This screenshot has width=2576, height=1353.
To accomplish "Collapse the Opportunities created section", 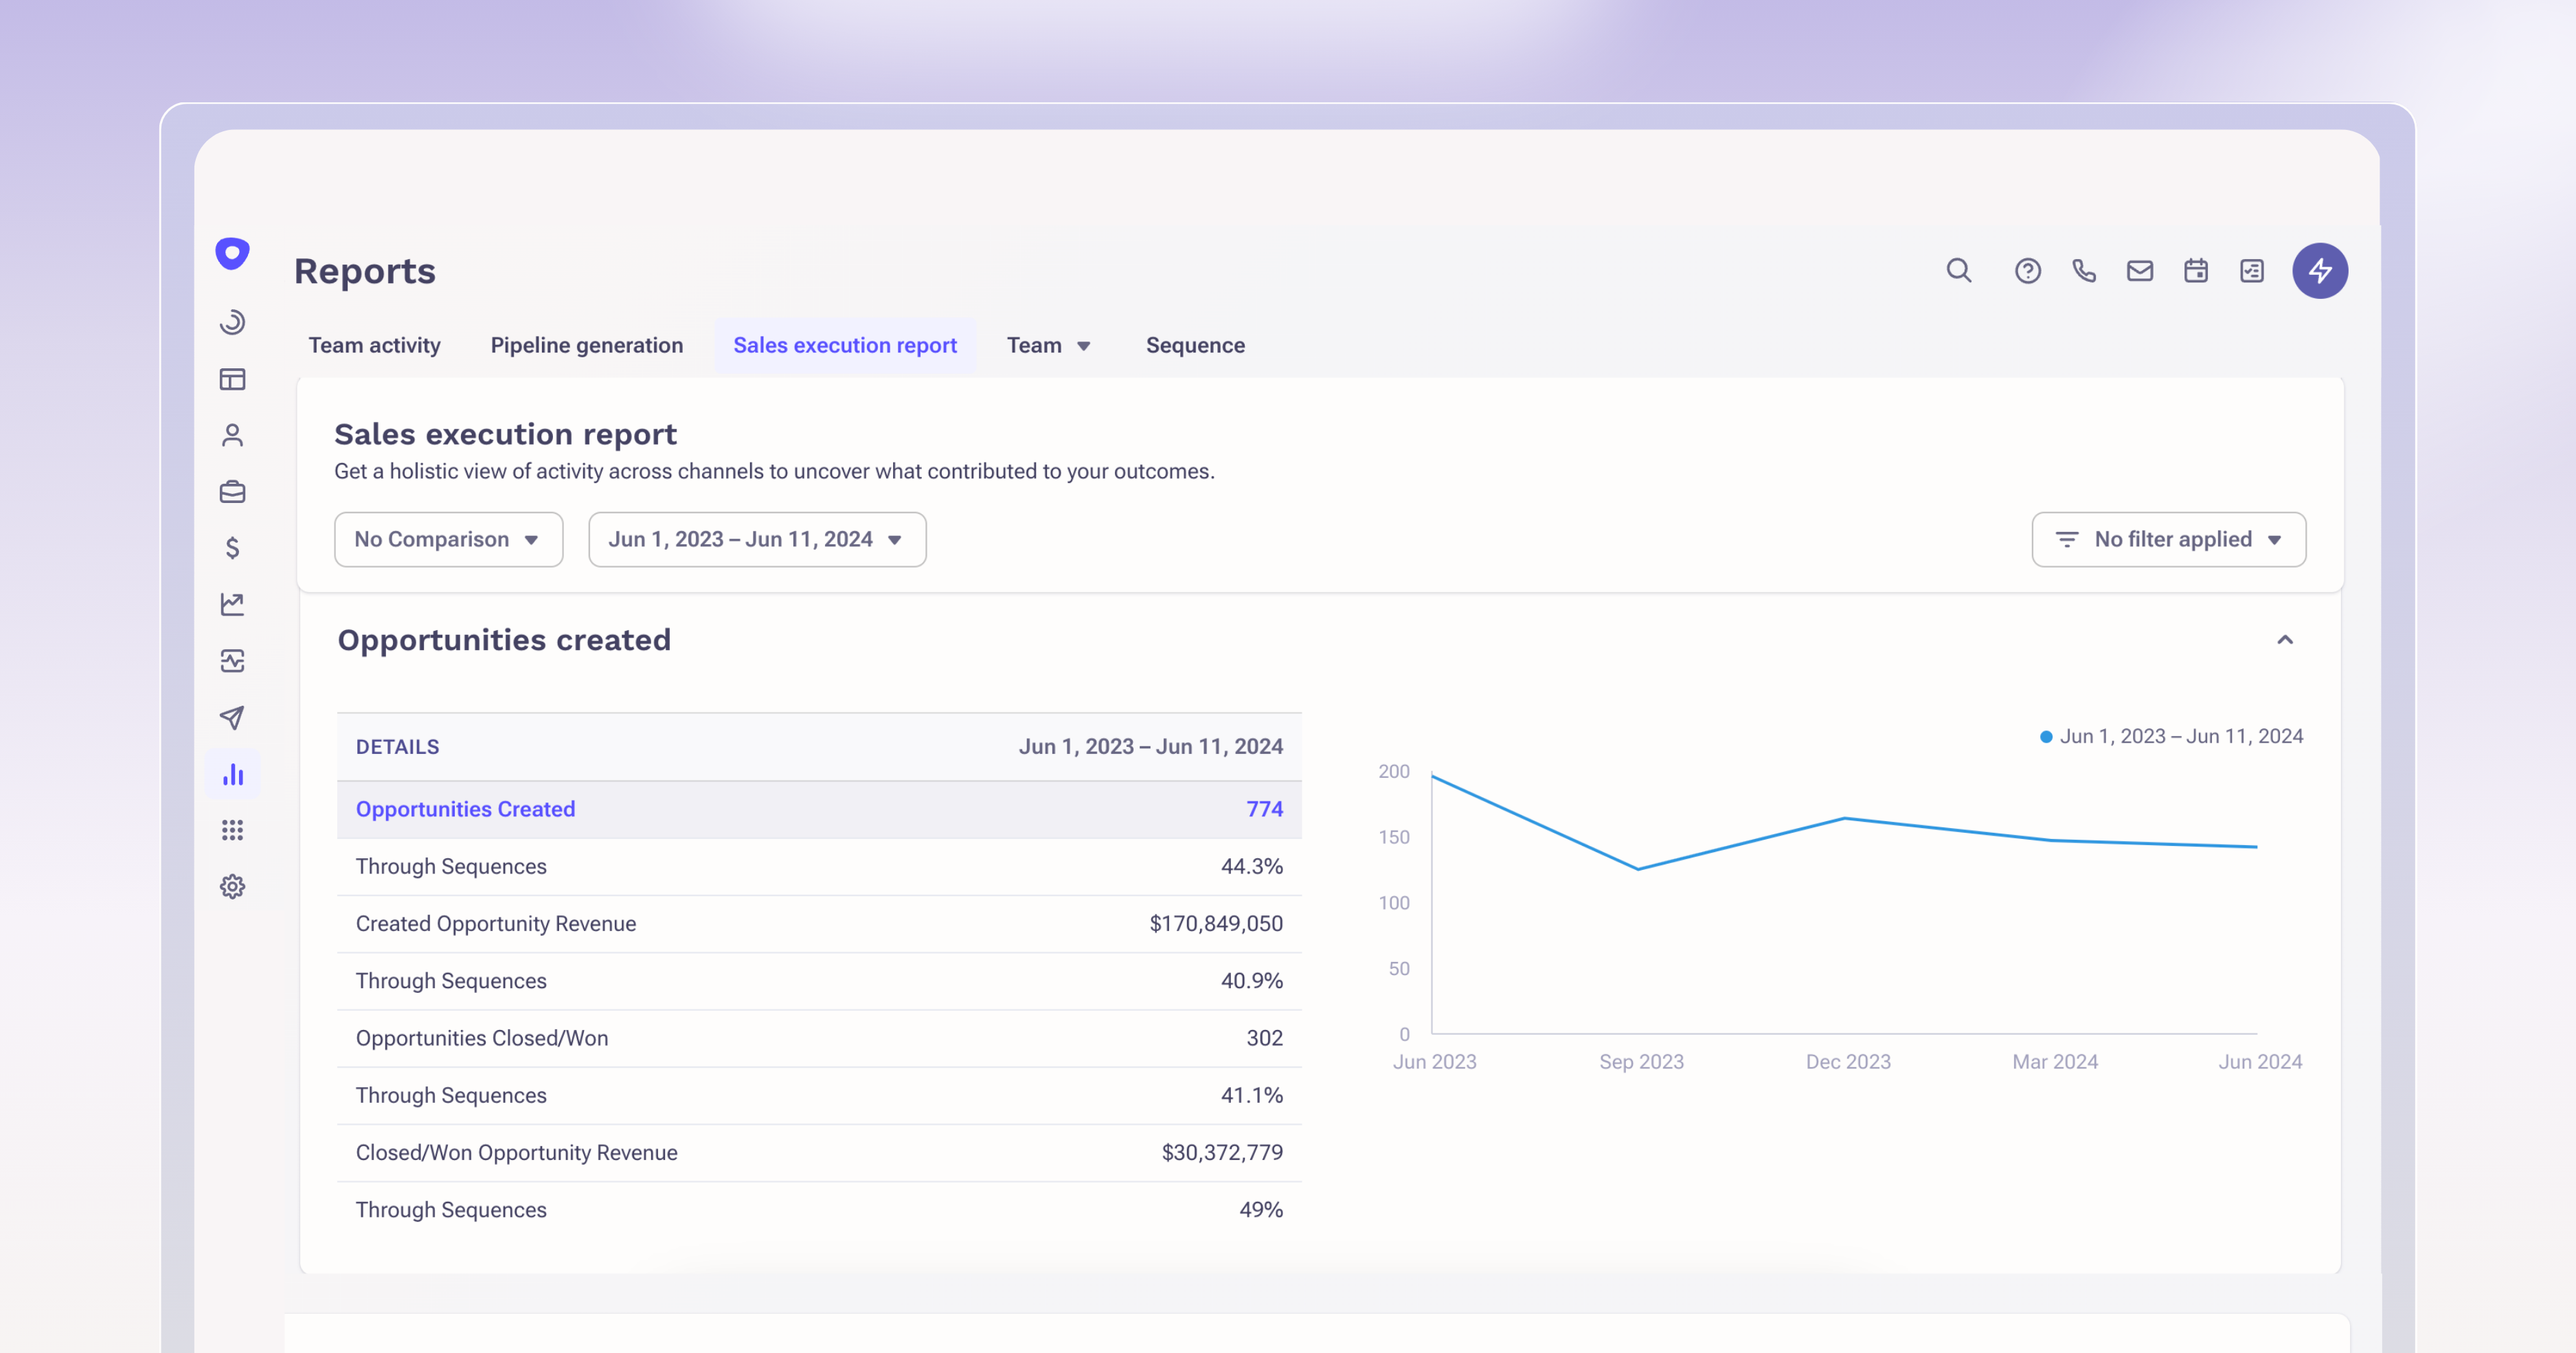I will pyautogui.click(x=2285, y=640).
